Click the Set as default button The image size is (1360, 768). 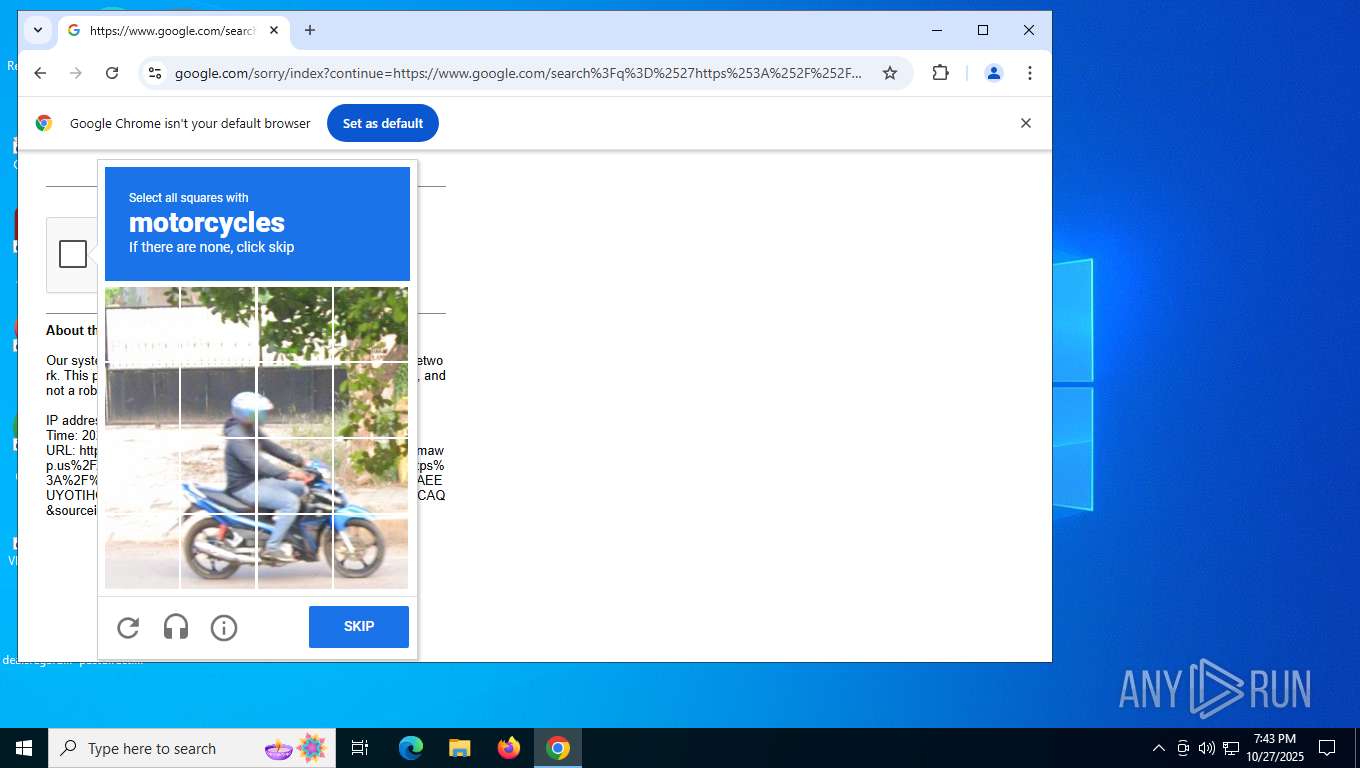point(383,123)
